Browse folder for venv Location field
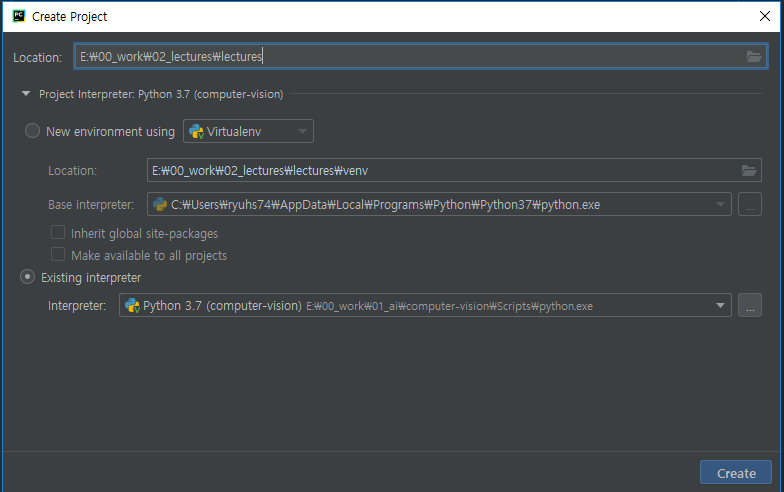Viewport: 784px width, 492px height. [748, 170]
